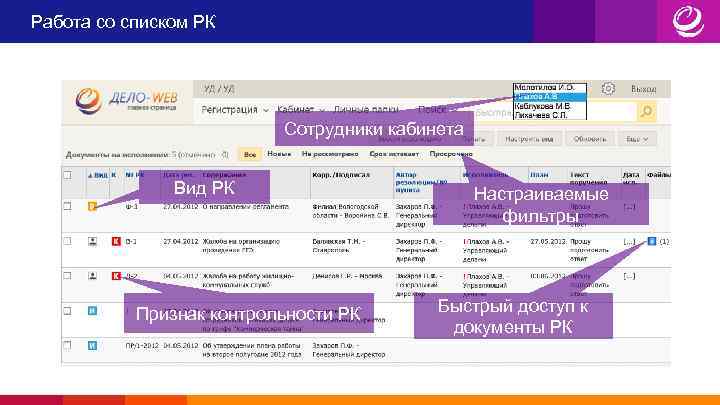This screenshot has width=720, height=405.
Task: Click the Филиал Вологодской области correspondent cell
Action: point(351,211)
